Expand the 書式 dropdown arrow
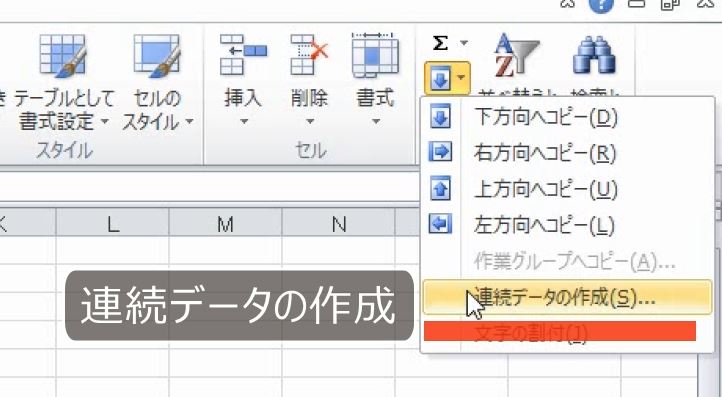Image resolution: width=722 pixels, height=397 pixels. pos(376,122)
